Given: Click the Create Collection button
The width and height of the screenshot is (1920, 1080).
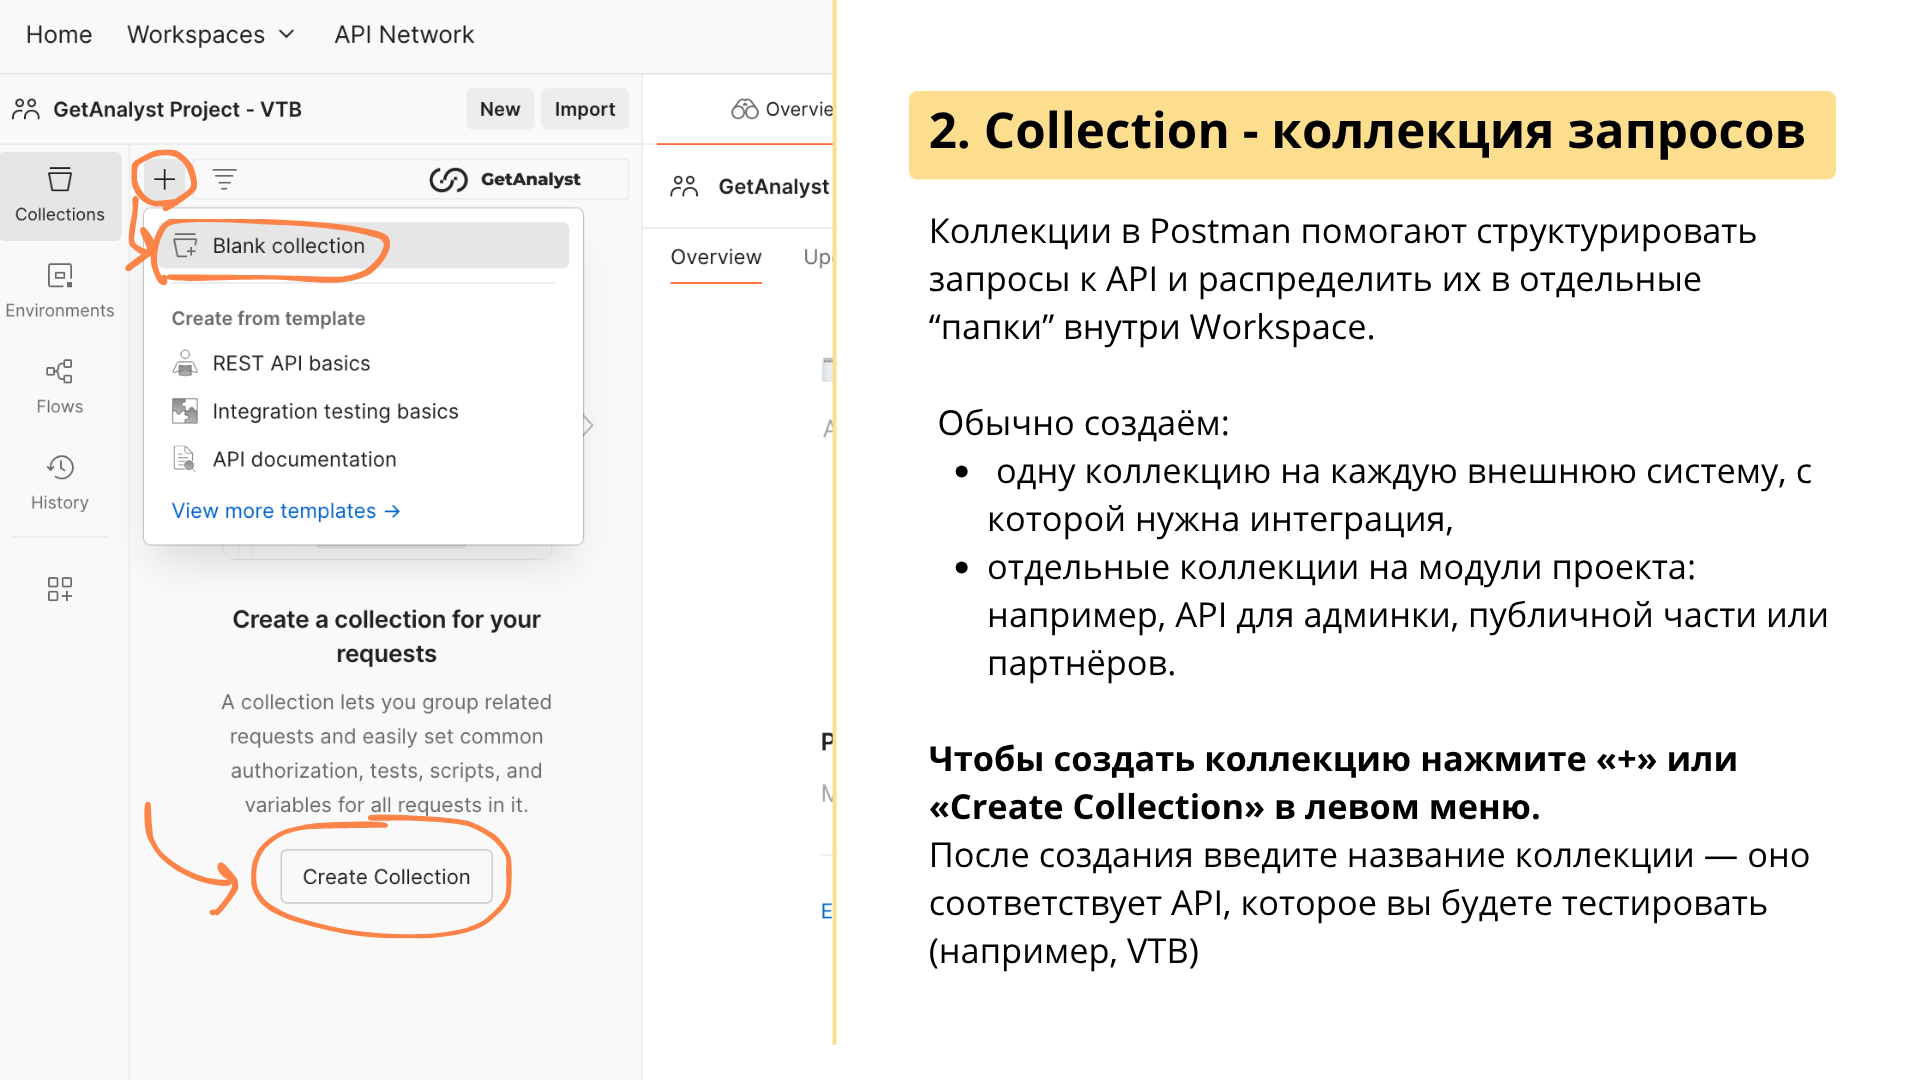Looking at the screenshot, I should pos(386,877).
